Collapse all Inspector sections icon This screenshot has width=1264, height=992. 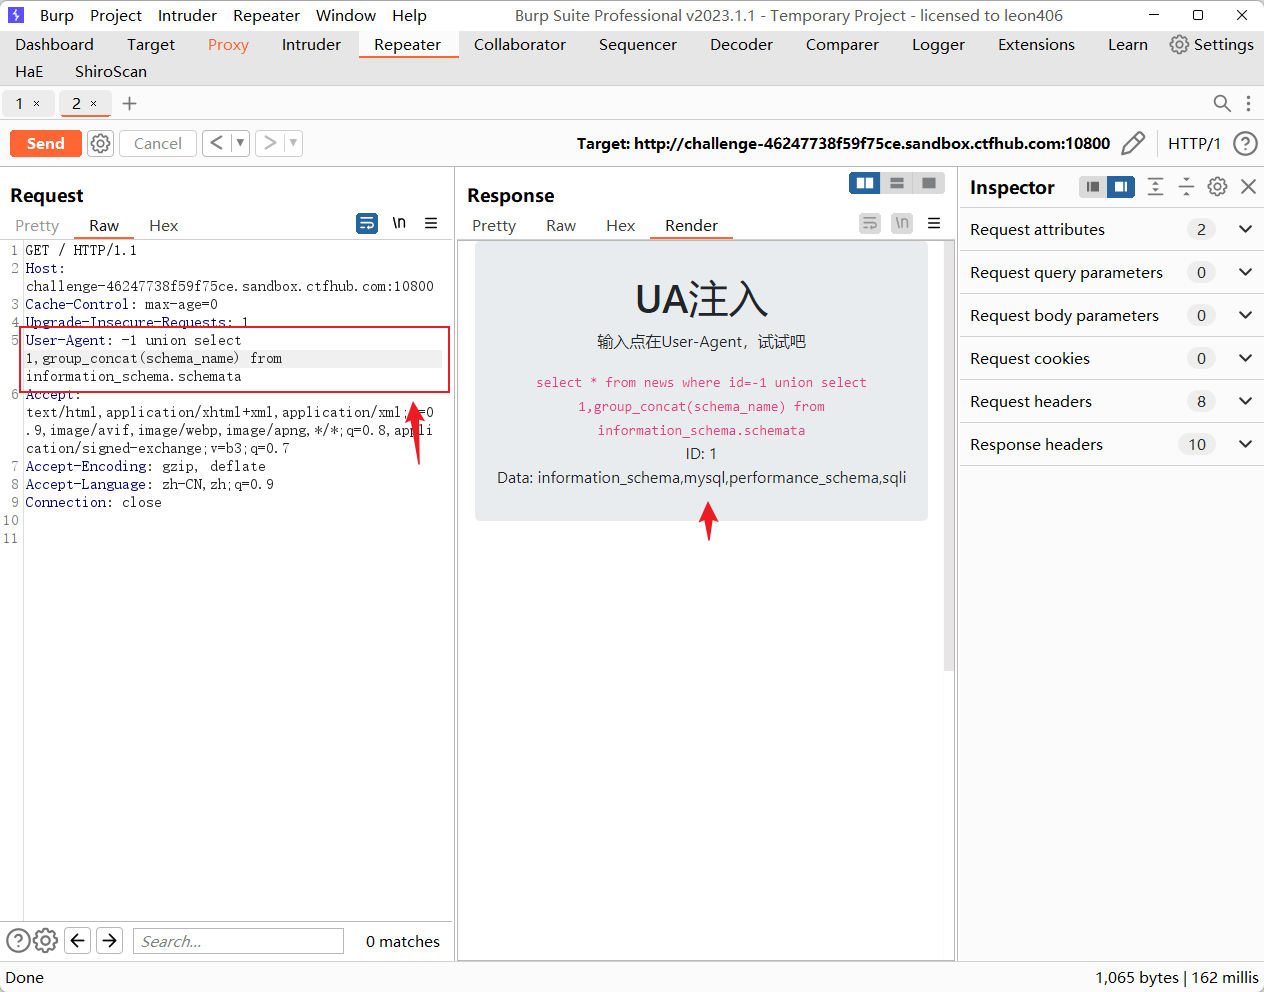click(1186, 186)
